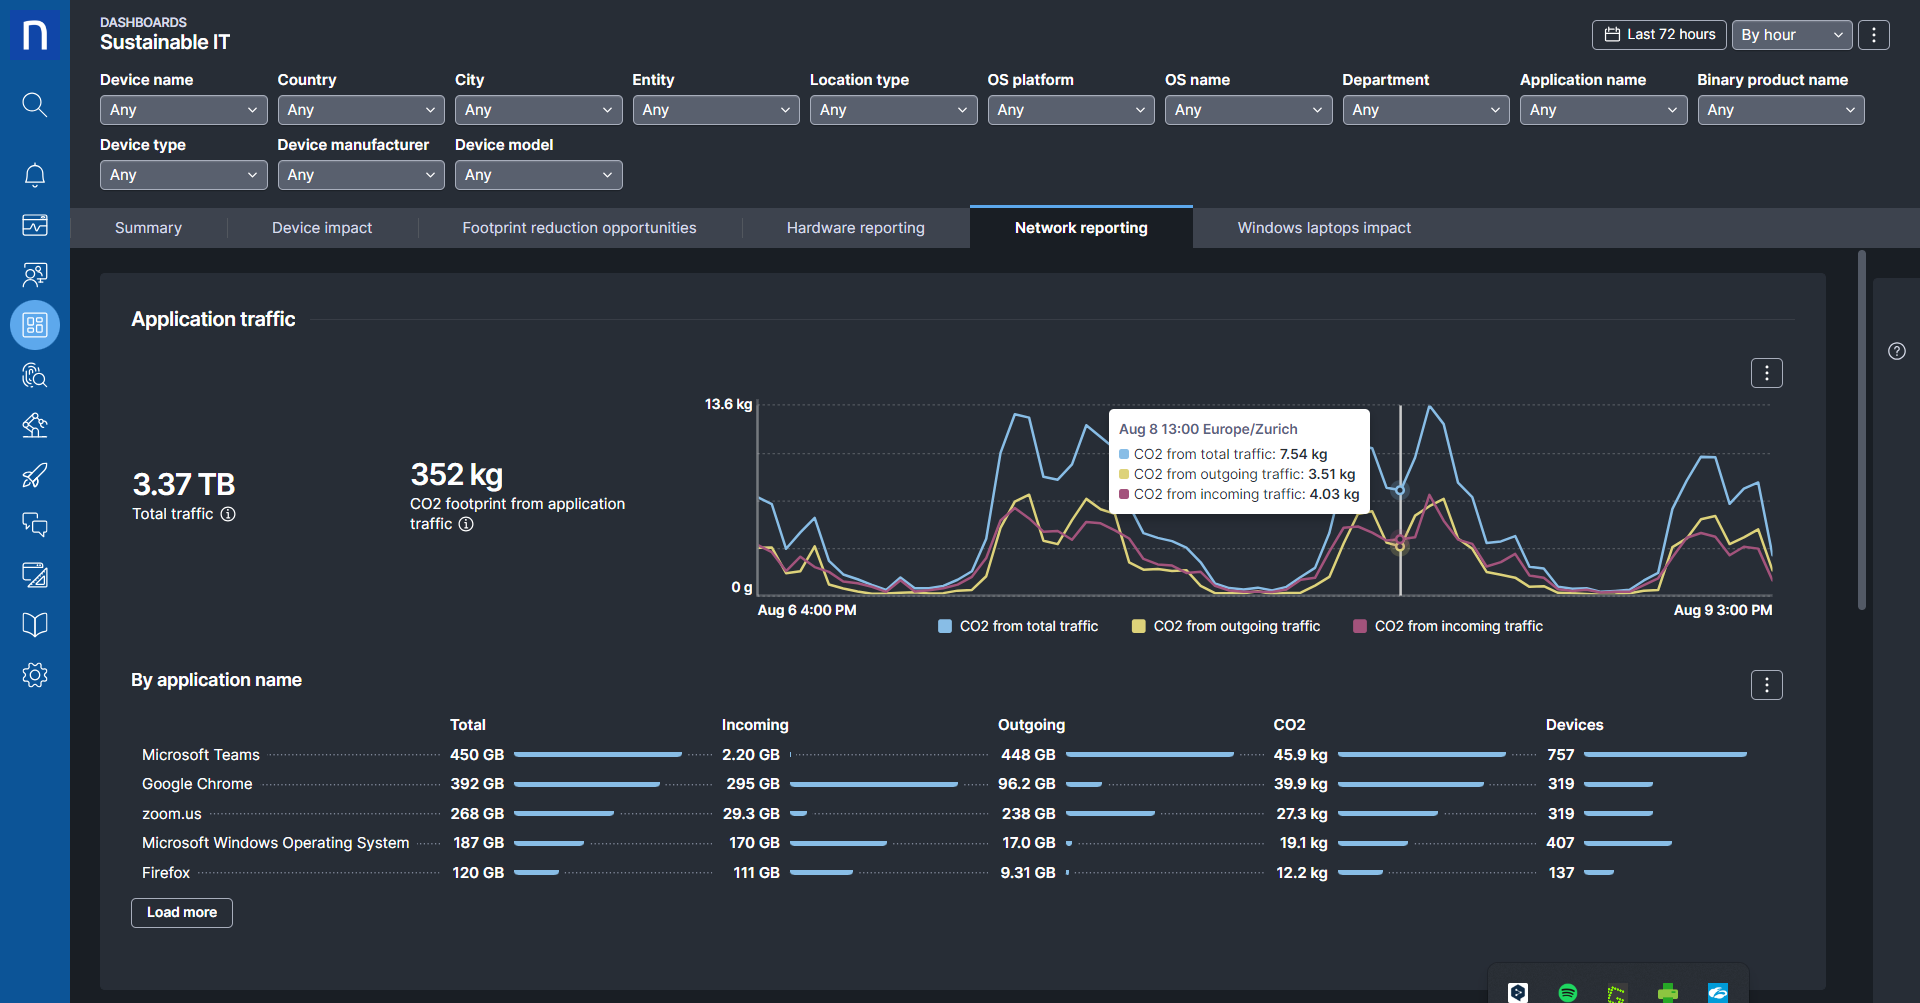Click the help question mark icon
1920x1003 pixels.
click(x=1896, y=351)
